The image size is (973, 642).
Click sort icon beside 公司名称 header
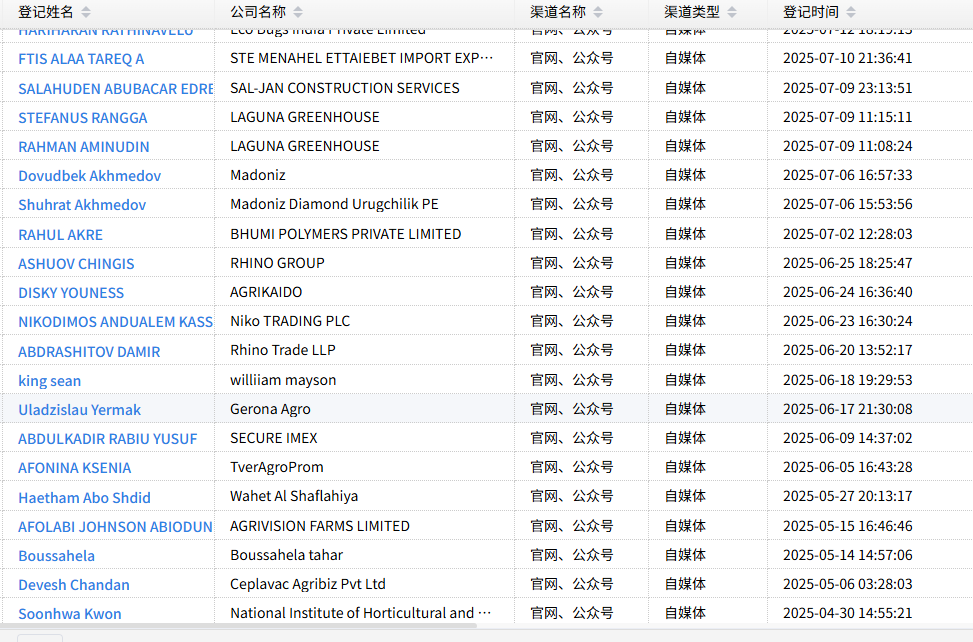click(x=298, y=12)
